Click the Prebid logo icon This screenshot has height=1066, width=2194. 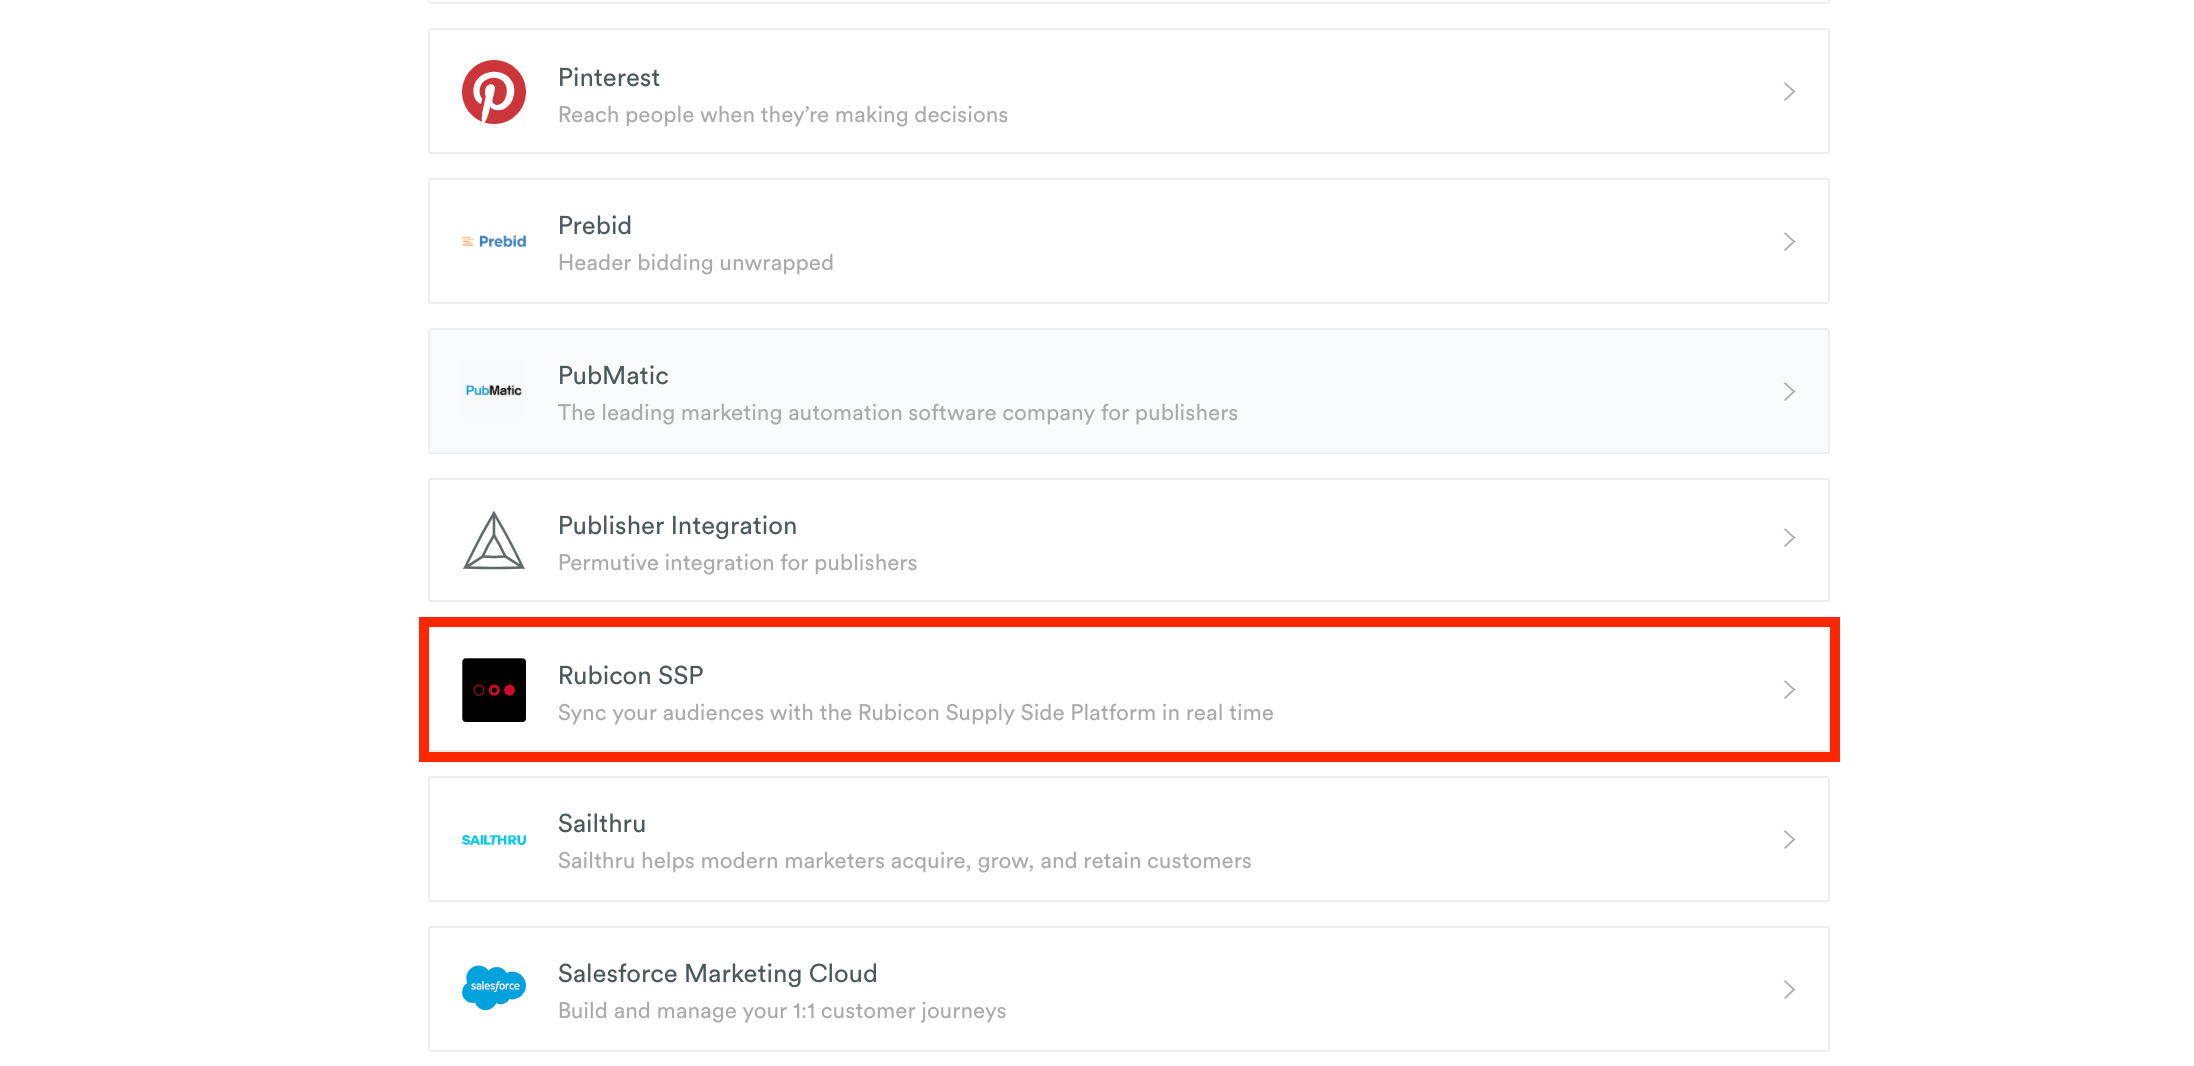[494, 241]
